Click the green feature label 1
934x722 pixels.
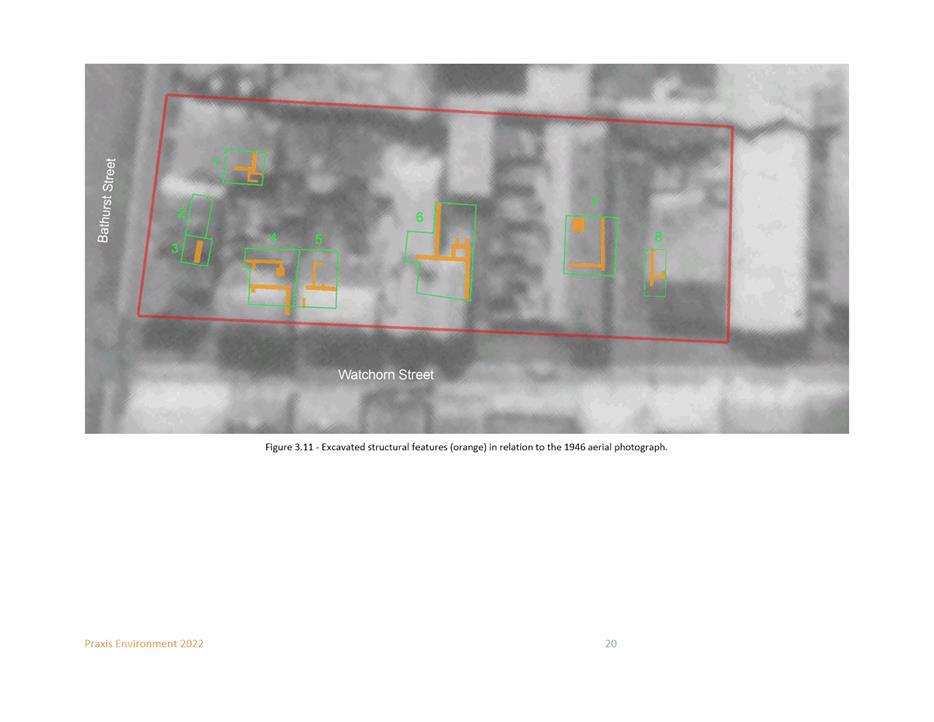click(x=217, y=162)
